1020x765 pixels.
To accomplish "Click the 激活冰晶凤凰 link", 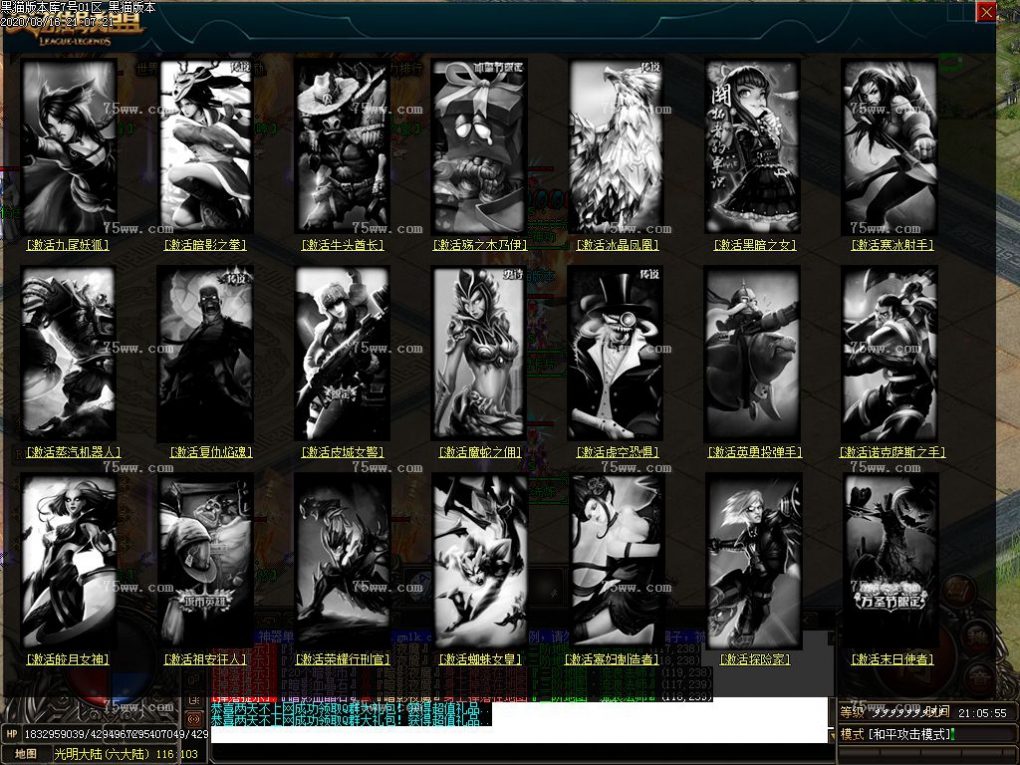I will coord(617,244).
